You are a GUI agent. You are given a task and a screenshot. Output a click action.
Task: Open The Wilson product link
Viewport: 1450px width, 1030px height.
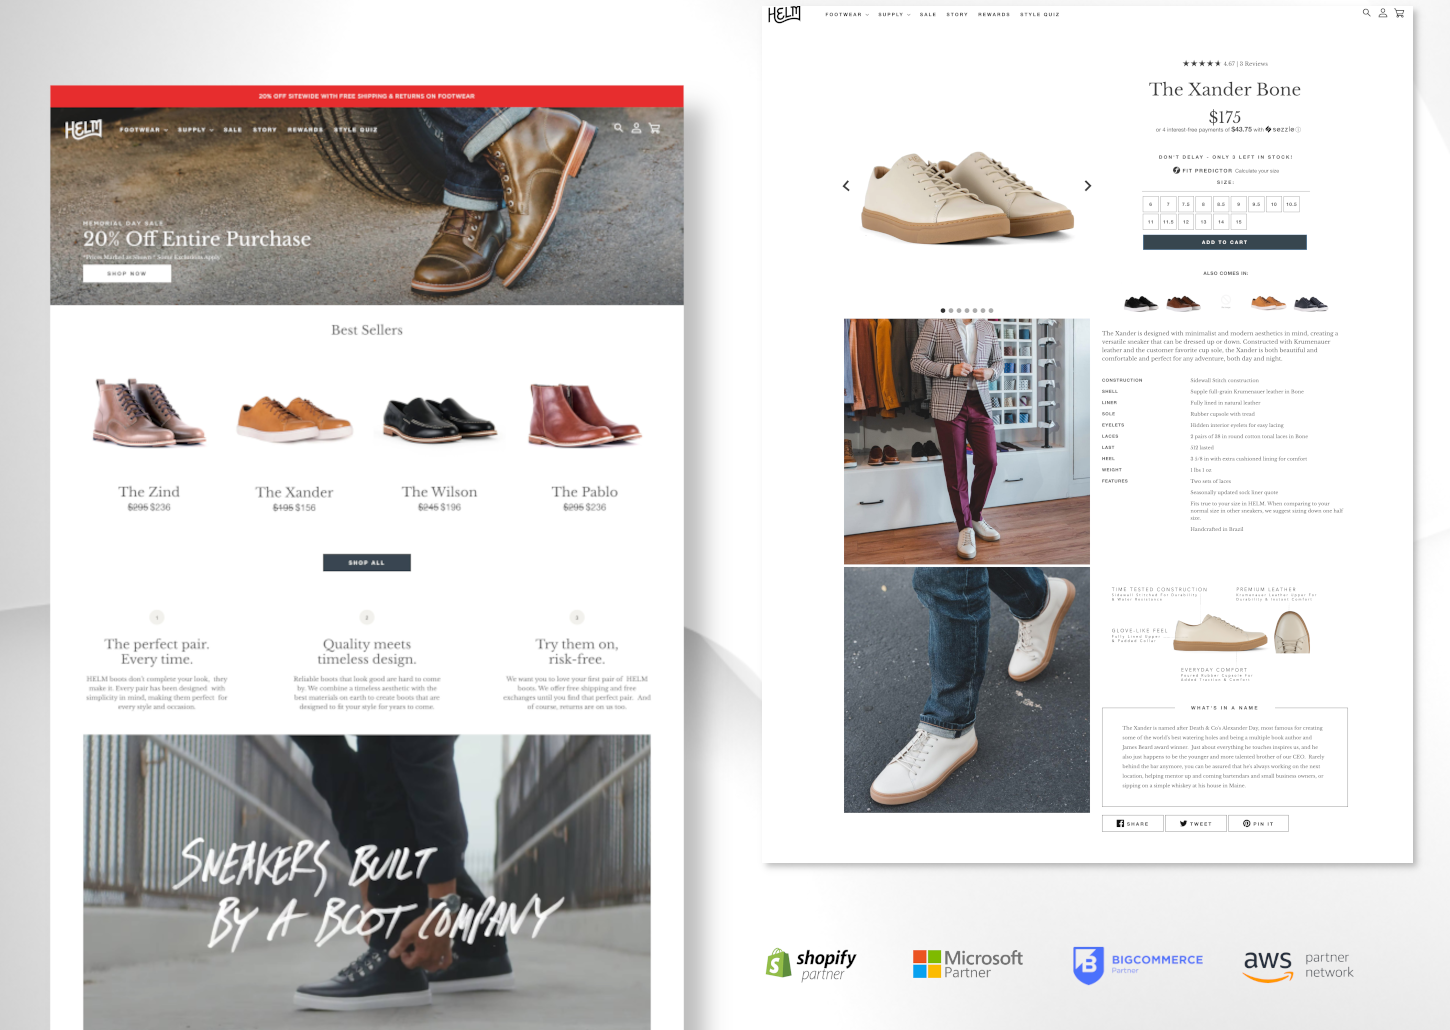pyautogui.click(x=440, y=492)
